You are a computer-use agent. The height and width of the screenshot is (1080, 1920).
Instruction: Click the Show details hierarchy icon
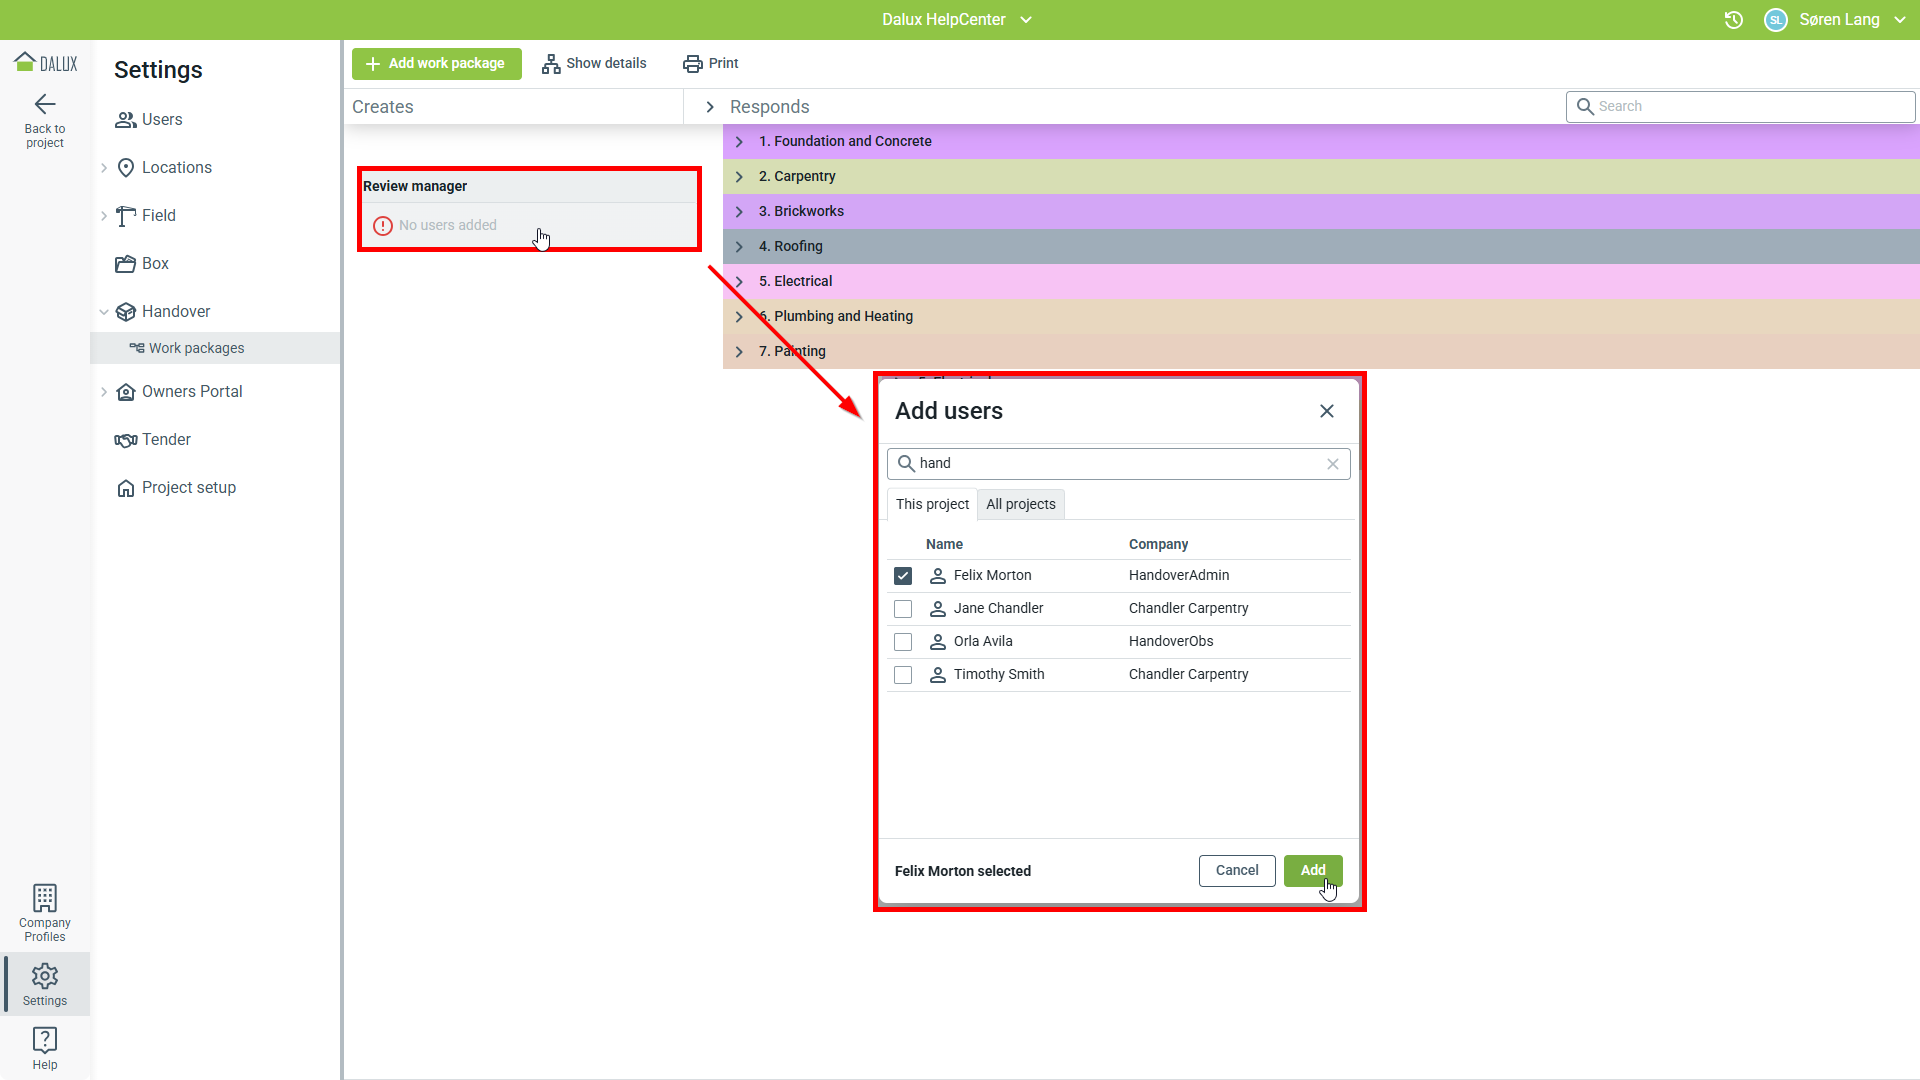coord(551,64)
